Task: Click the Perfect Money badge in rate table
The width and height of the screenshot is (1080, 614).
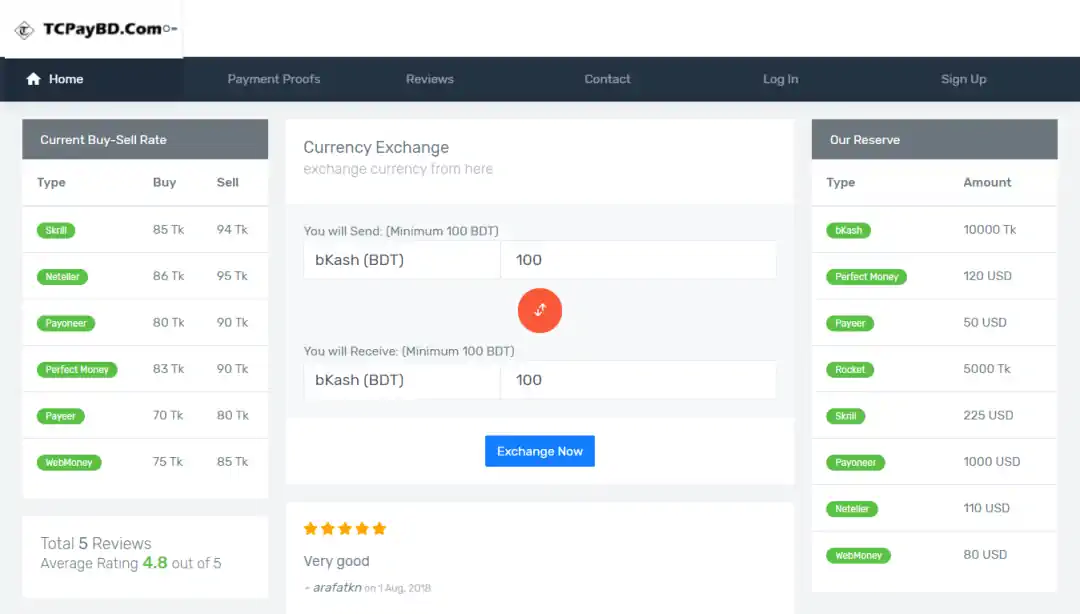Action: click(77, 370)
